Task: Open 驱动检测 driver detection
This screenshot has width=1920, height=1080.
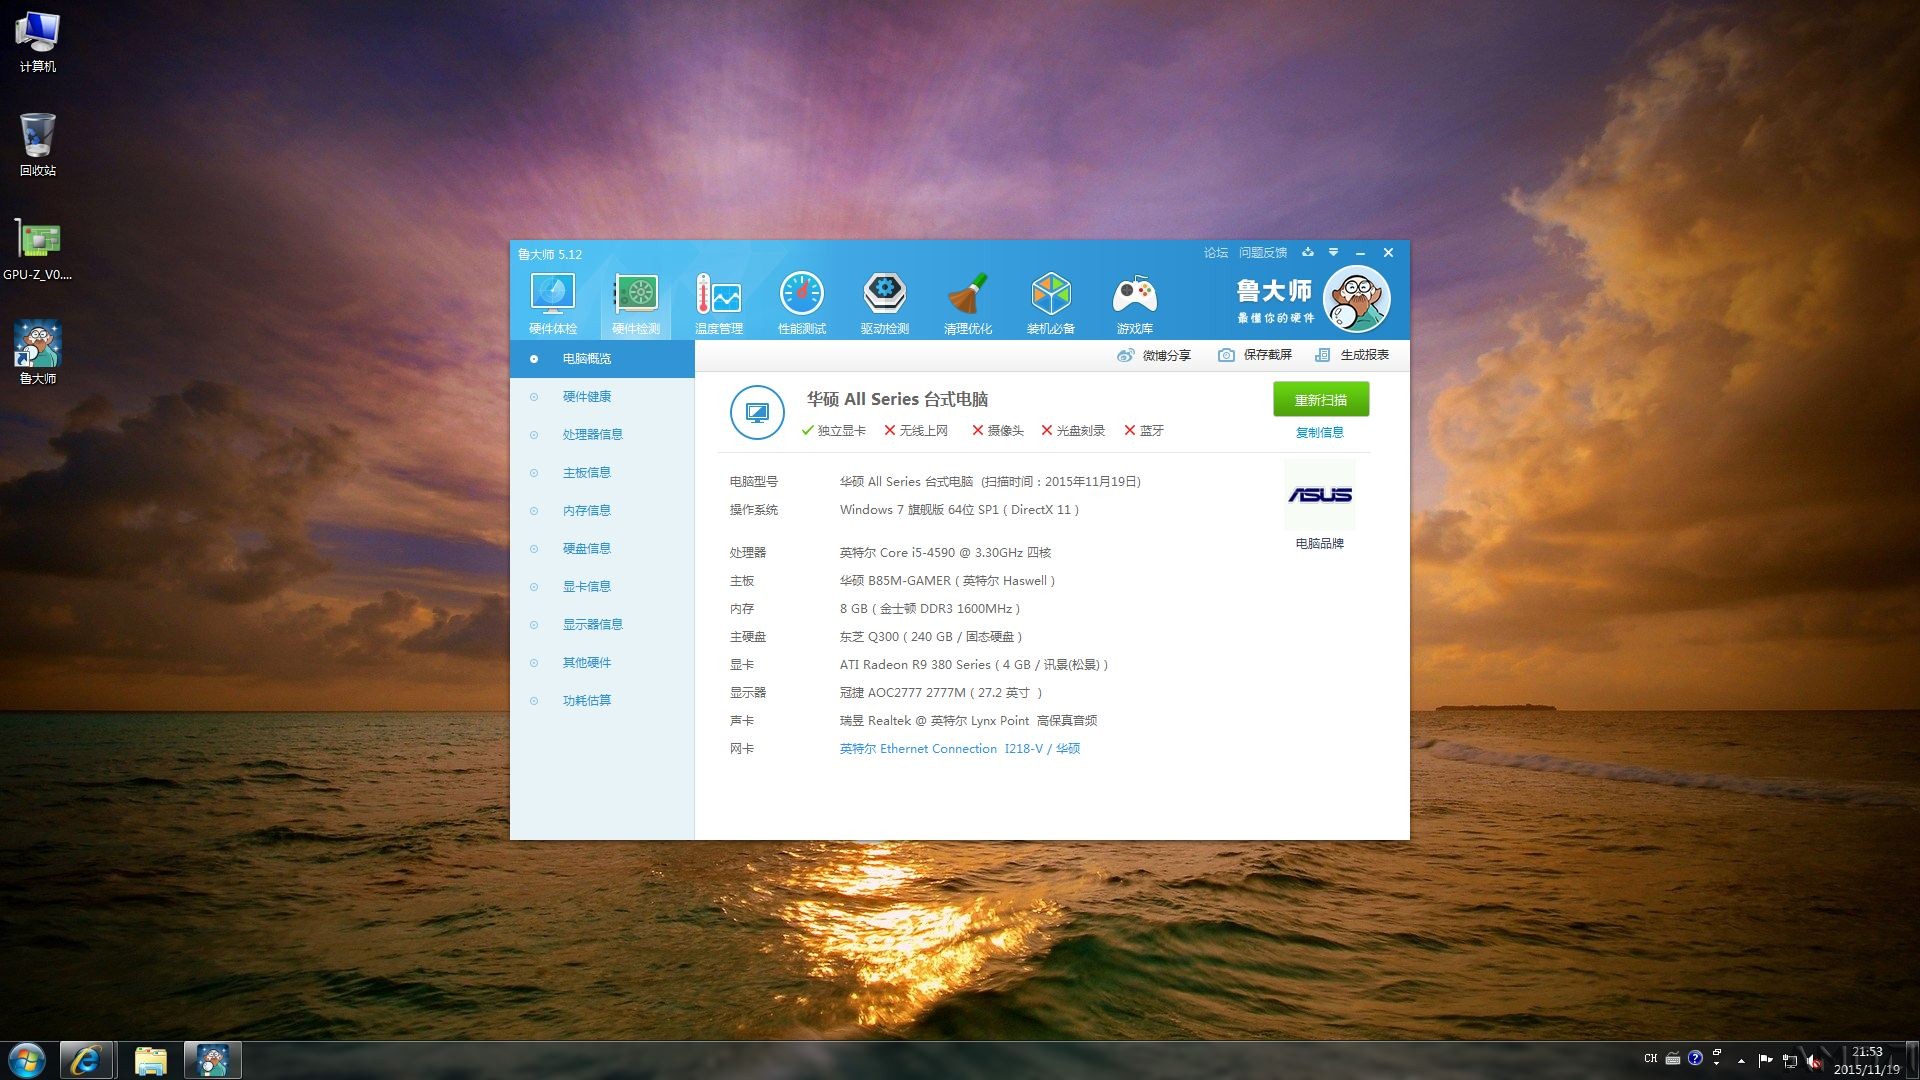Action: (885, 303)
